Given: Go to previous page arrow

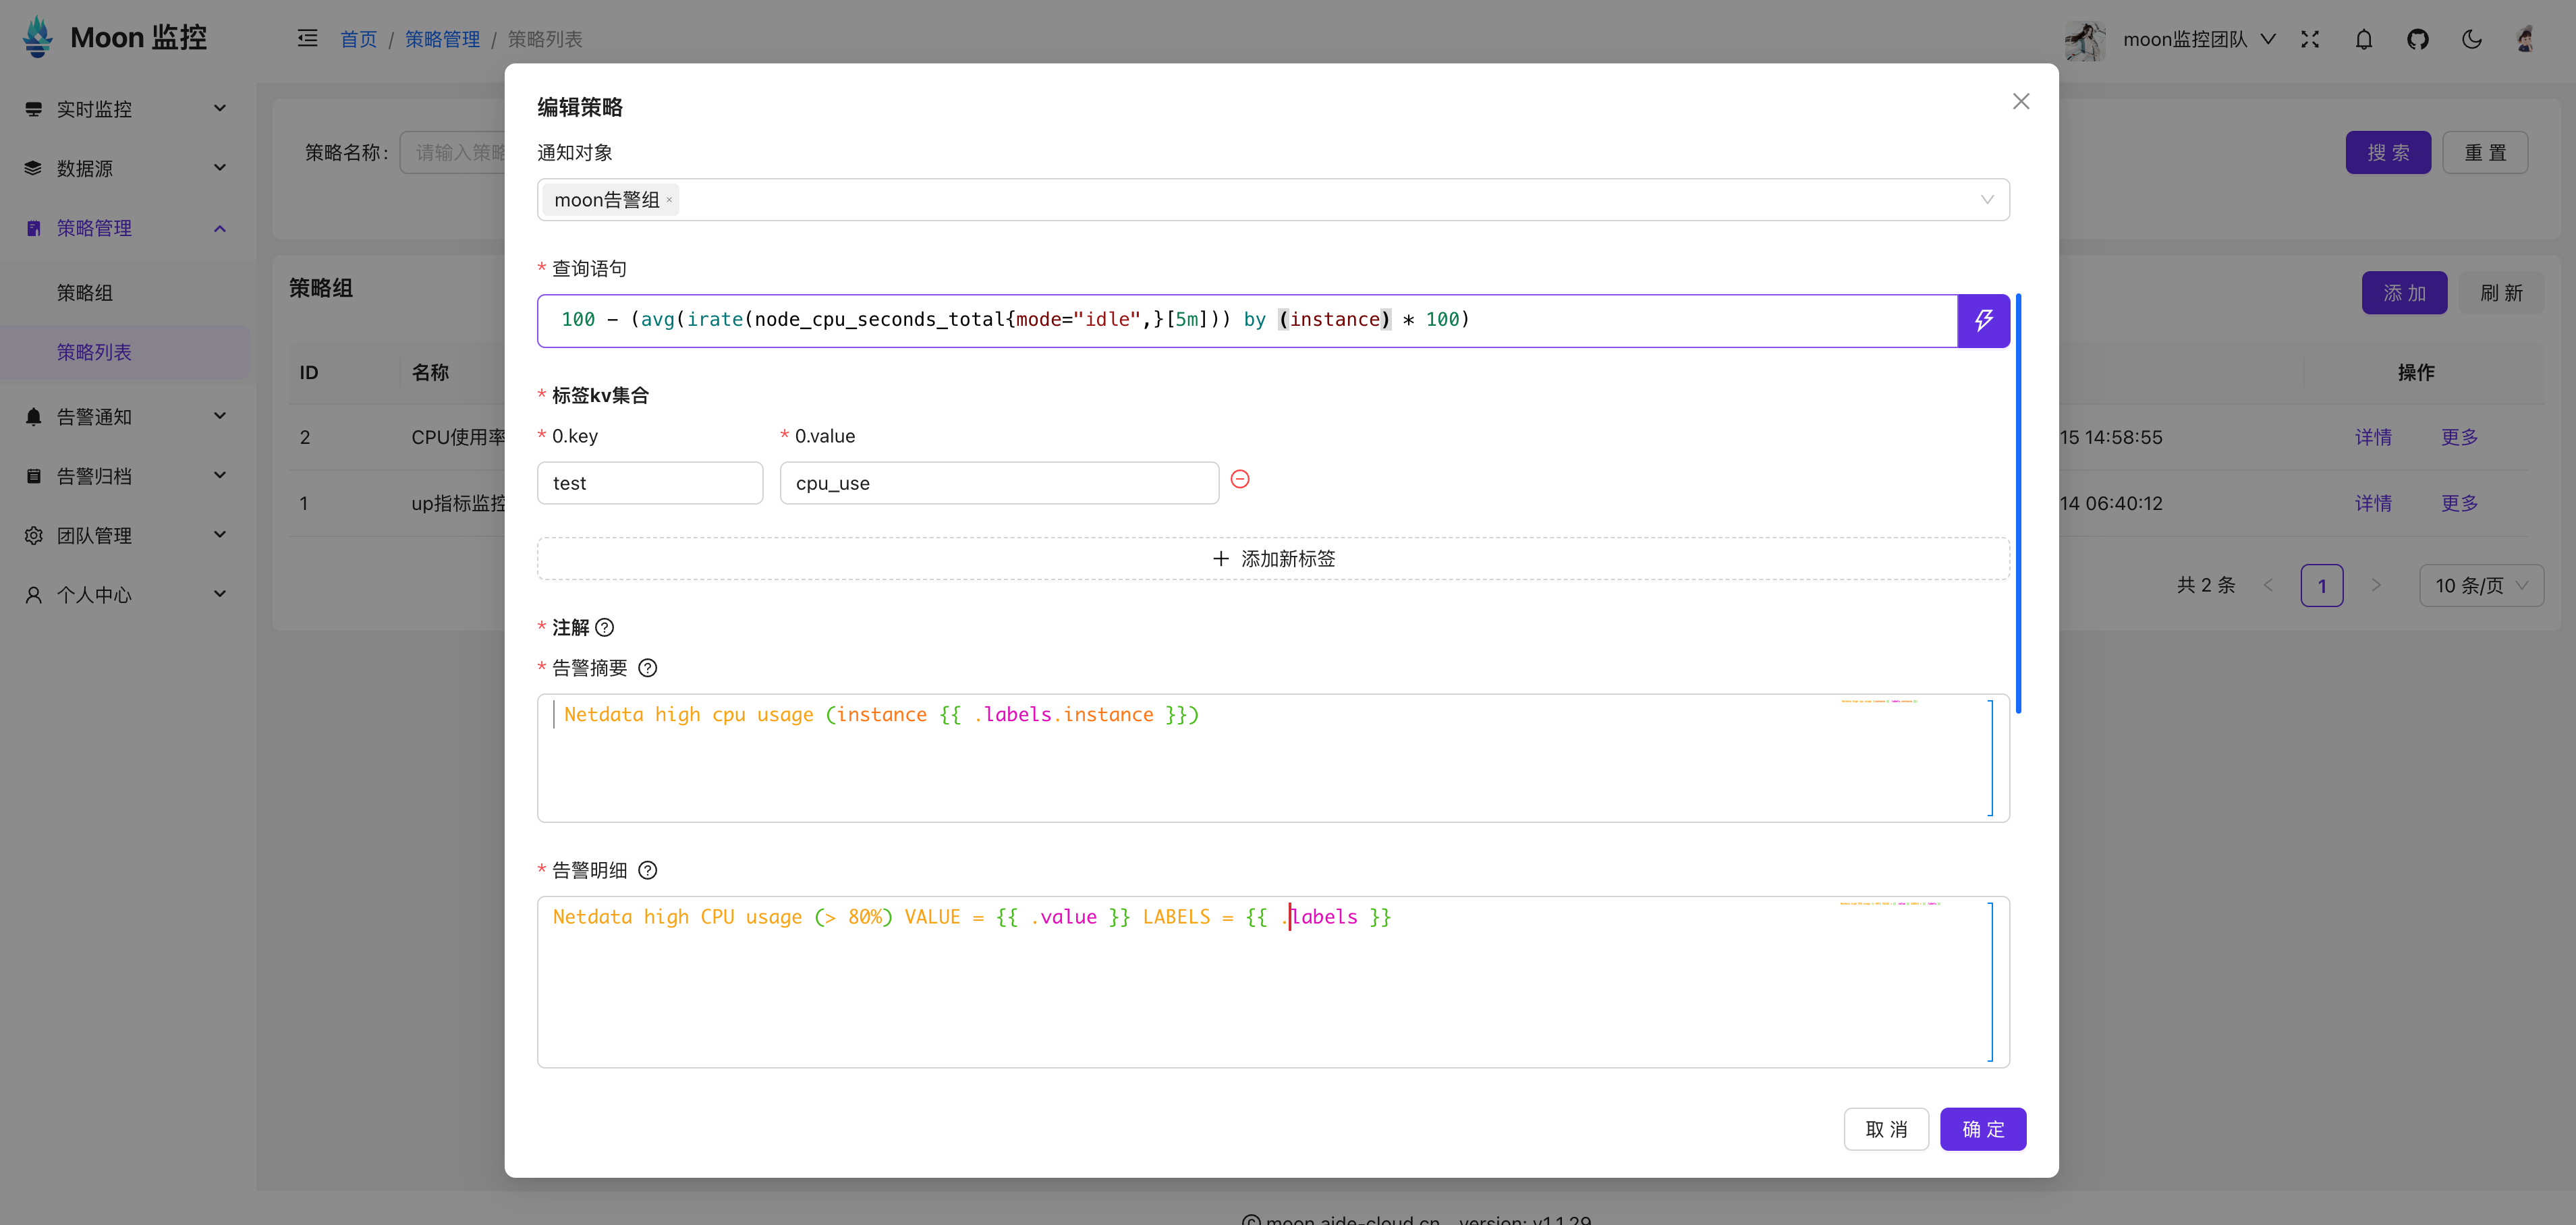Looking at the screenshot, I should [x=2268, y=586].
